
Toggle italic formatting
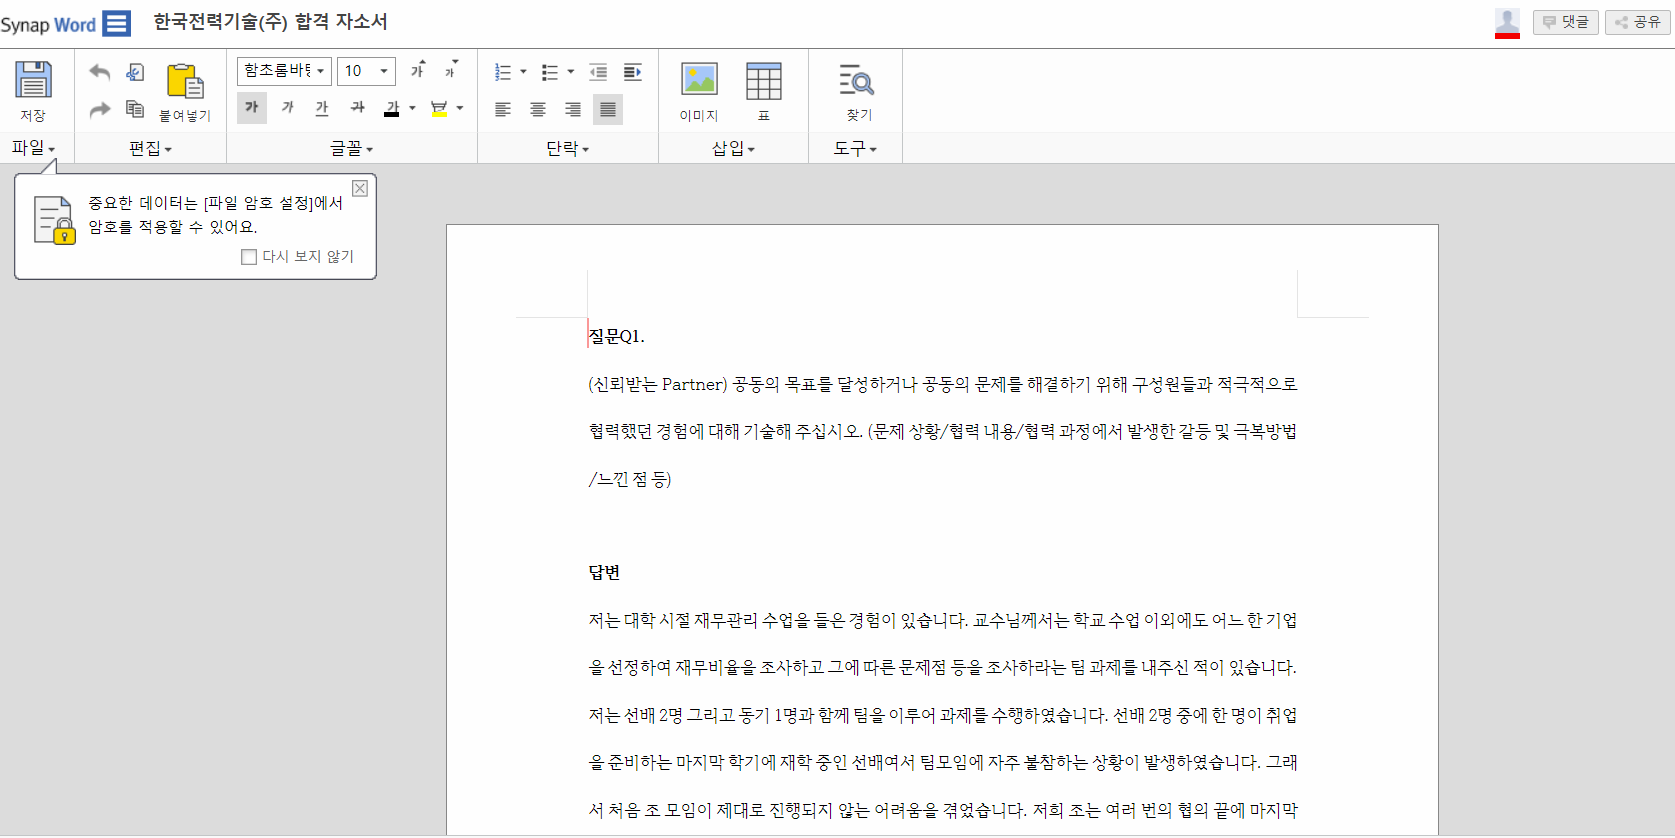(288, 107)
